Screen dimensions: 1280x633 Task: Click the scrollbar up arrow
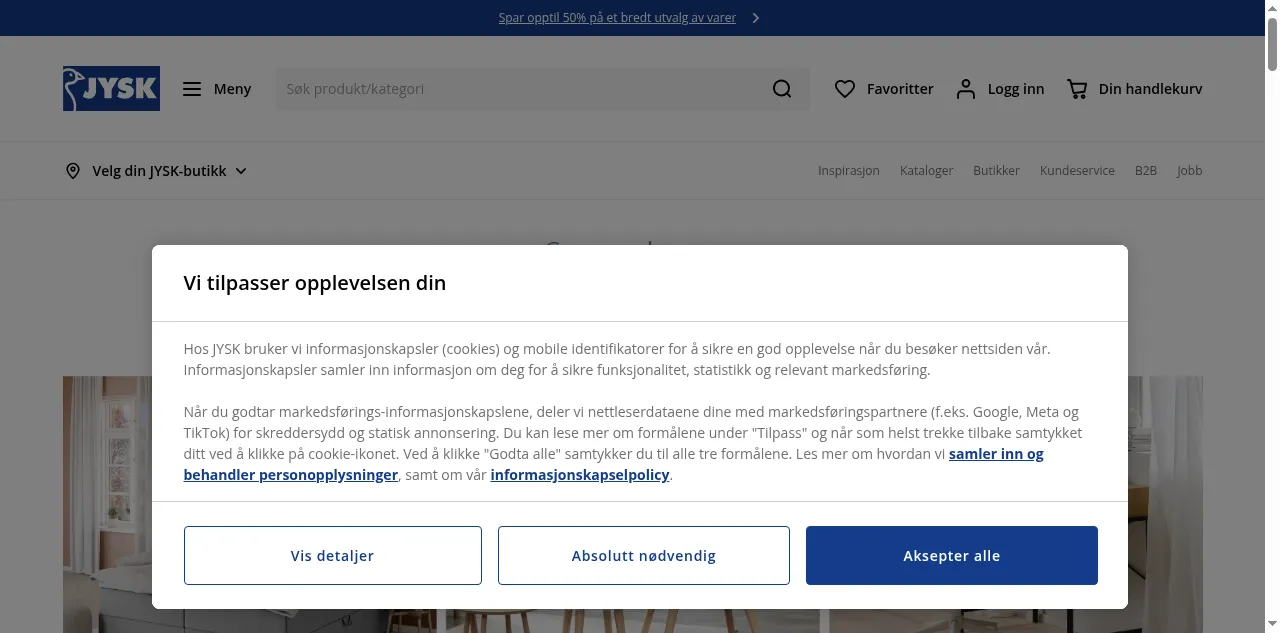pos(1272,8)
